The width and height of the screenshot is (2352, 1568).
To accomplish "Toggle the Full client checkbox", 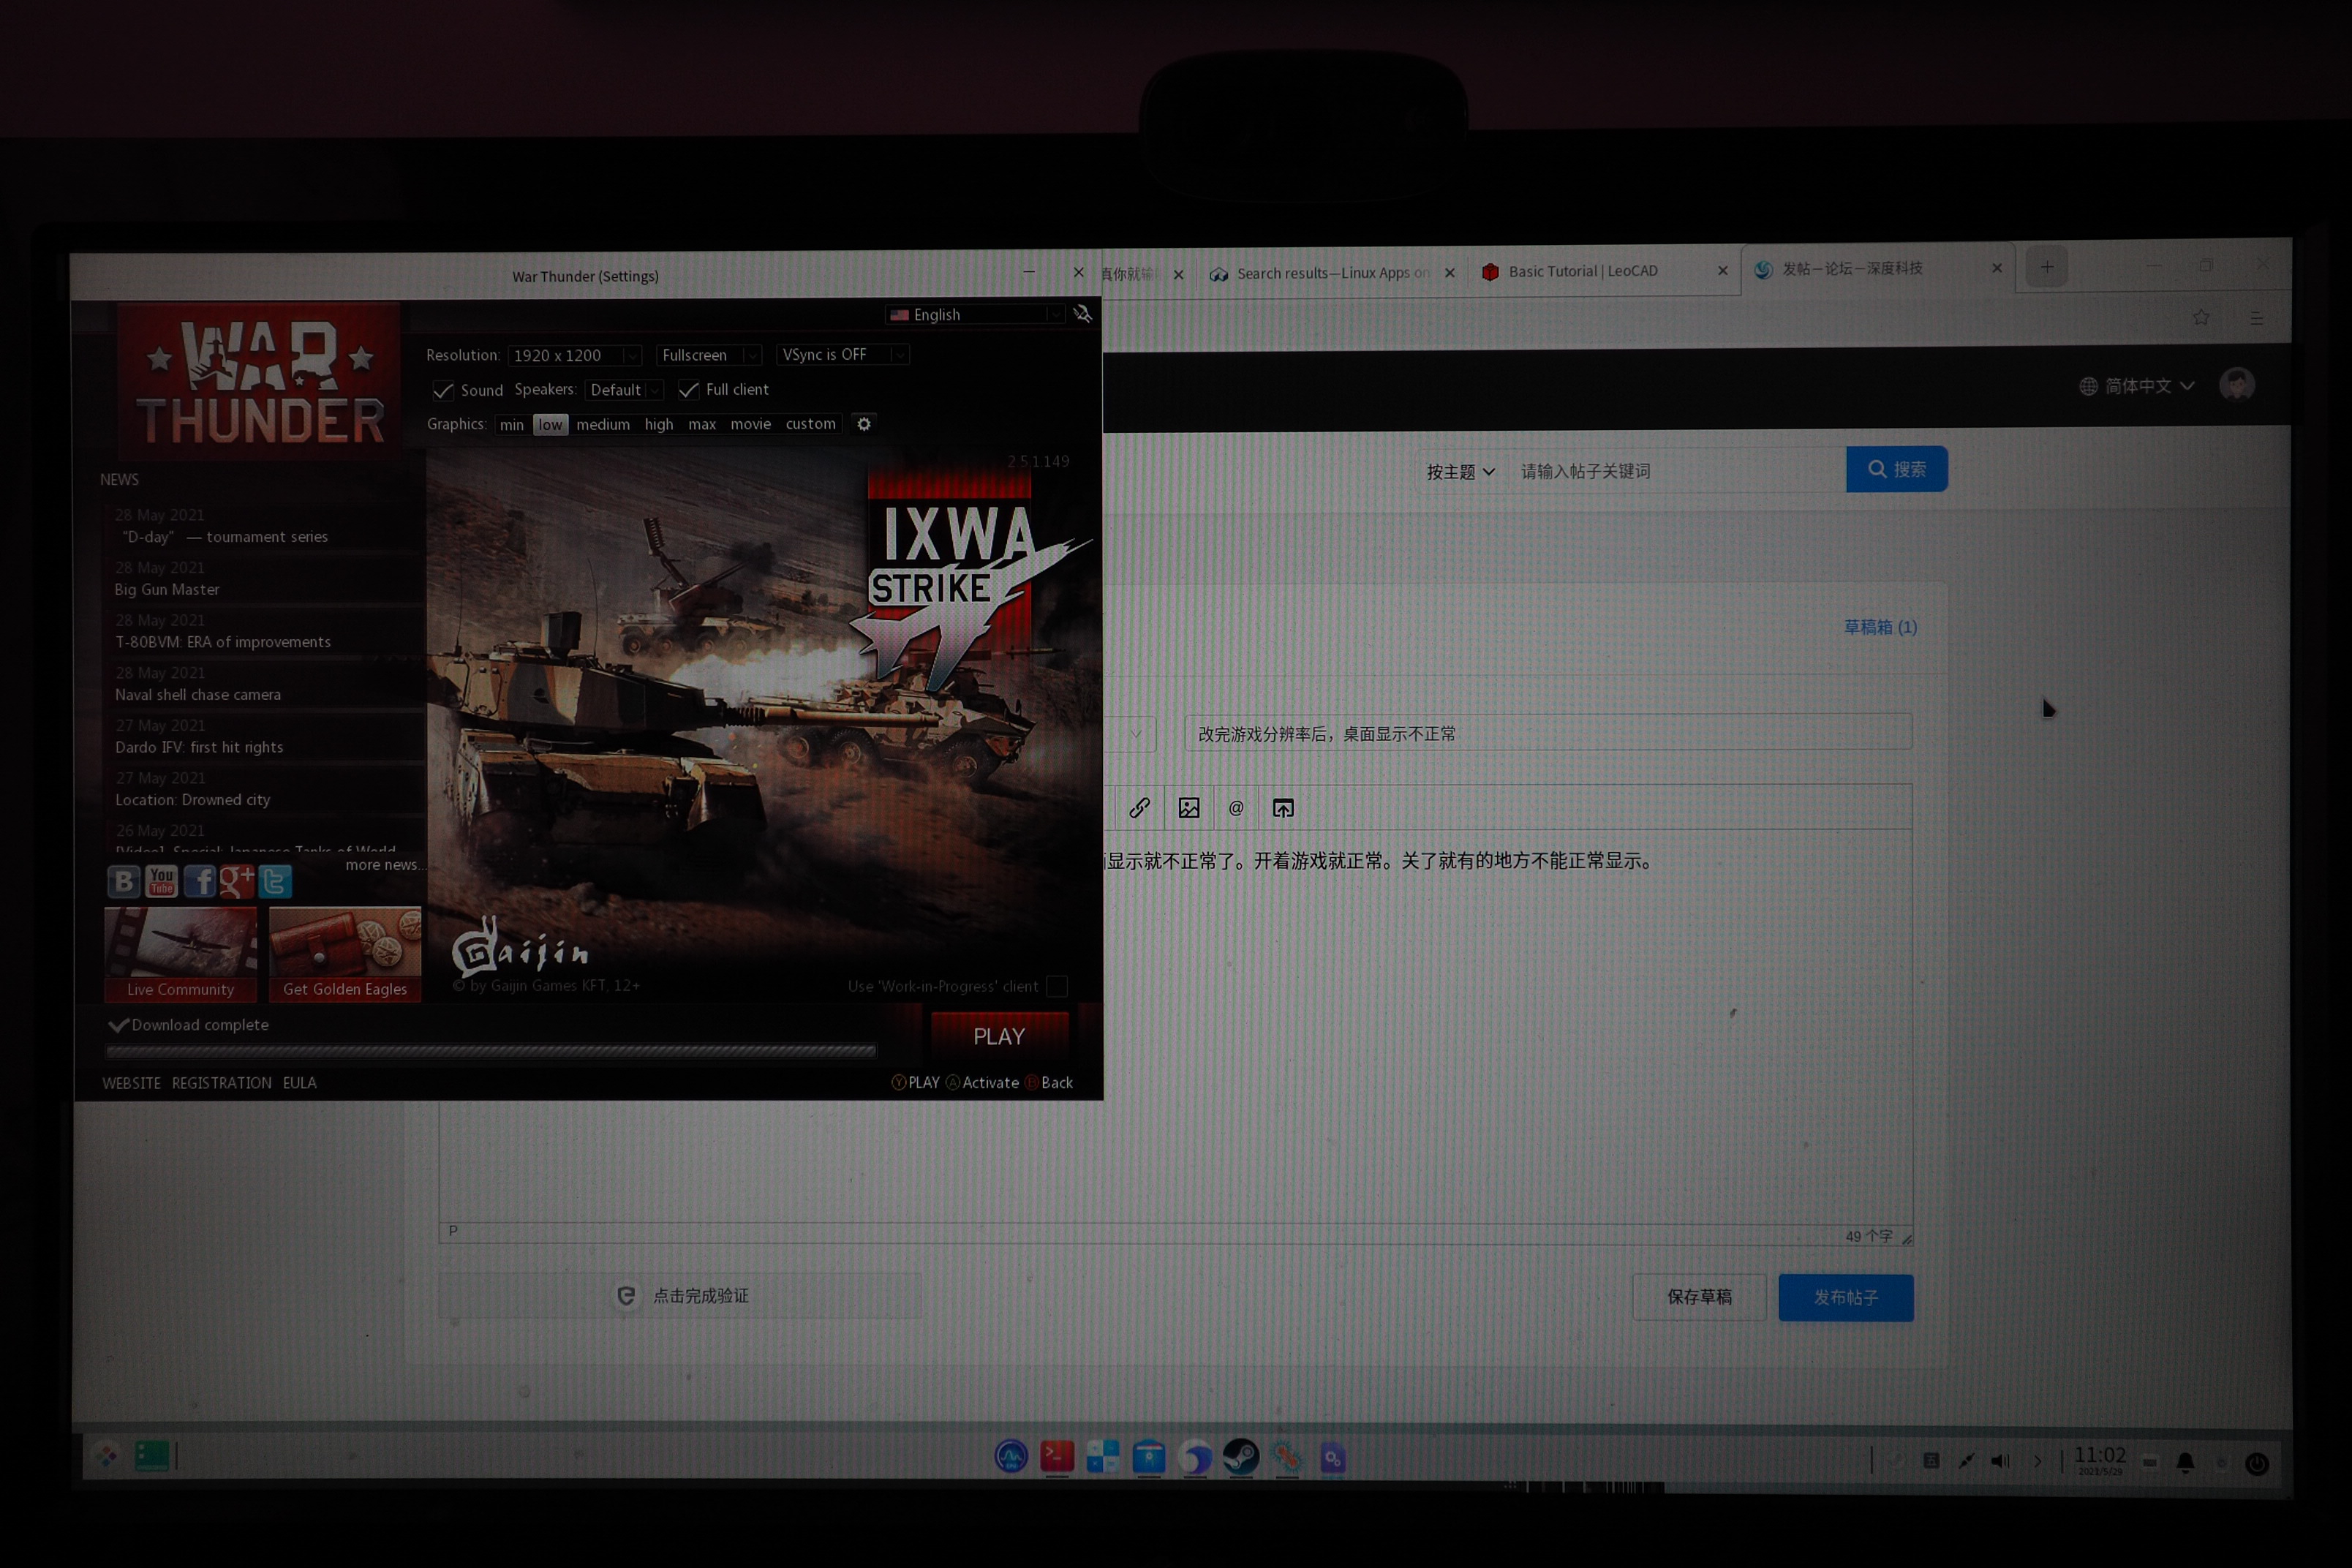I will click(688, 390).
